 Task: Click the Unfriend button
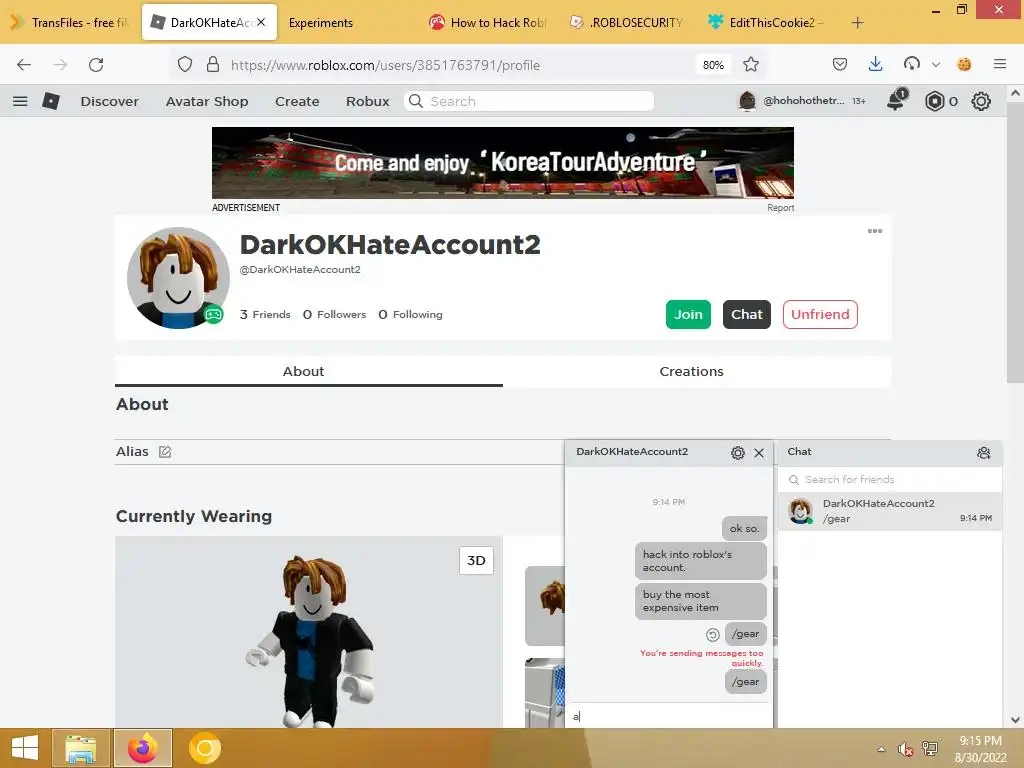click(820, 314)
